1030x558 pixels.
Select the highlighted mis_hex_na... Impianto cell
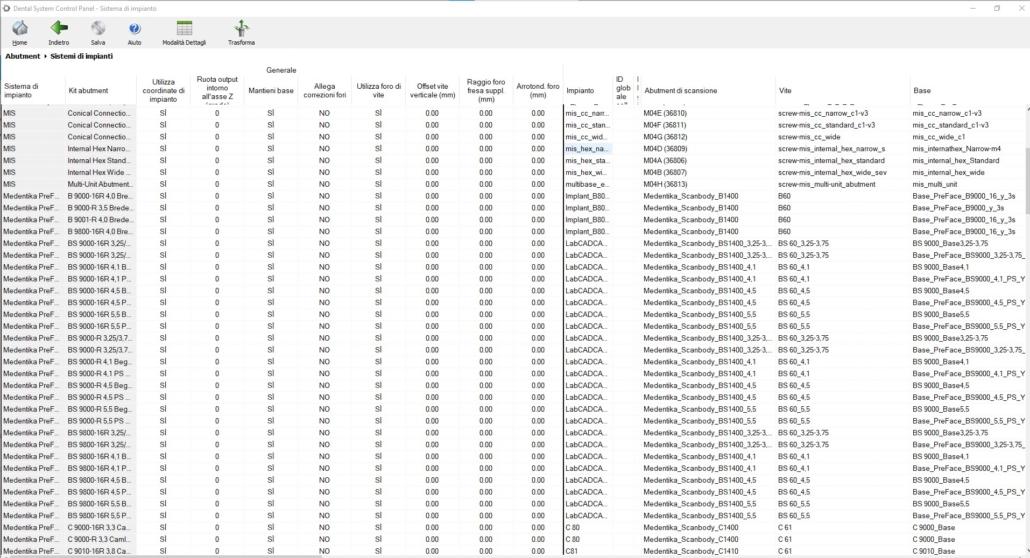(587, 149)
